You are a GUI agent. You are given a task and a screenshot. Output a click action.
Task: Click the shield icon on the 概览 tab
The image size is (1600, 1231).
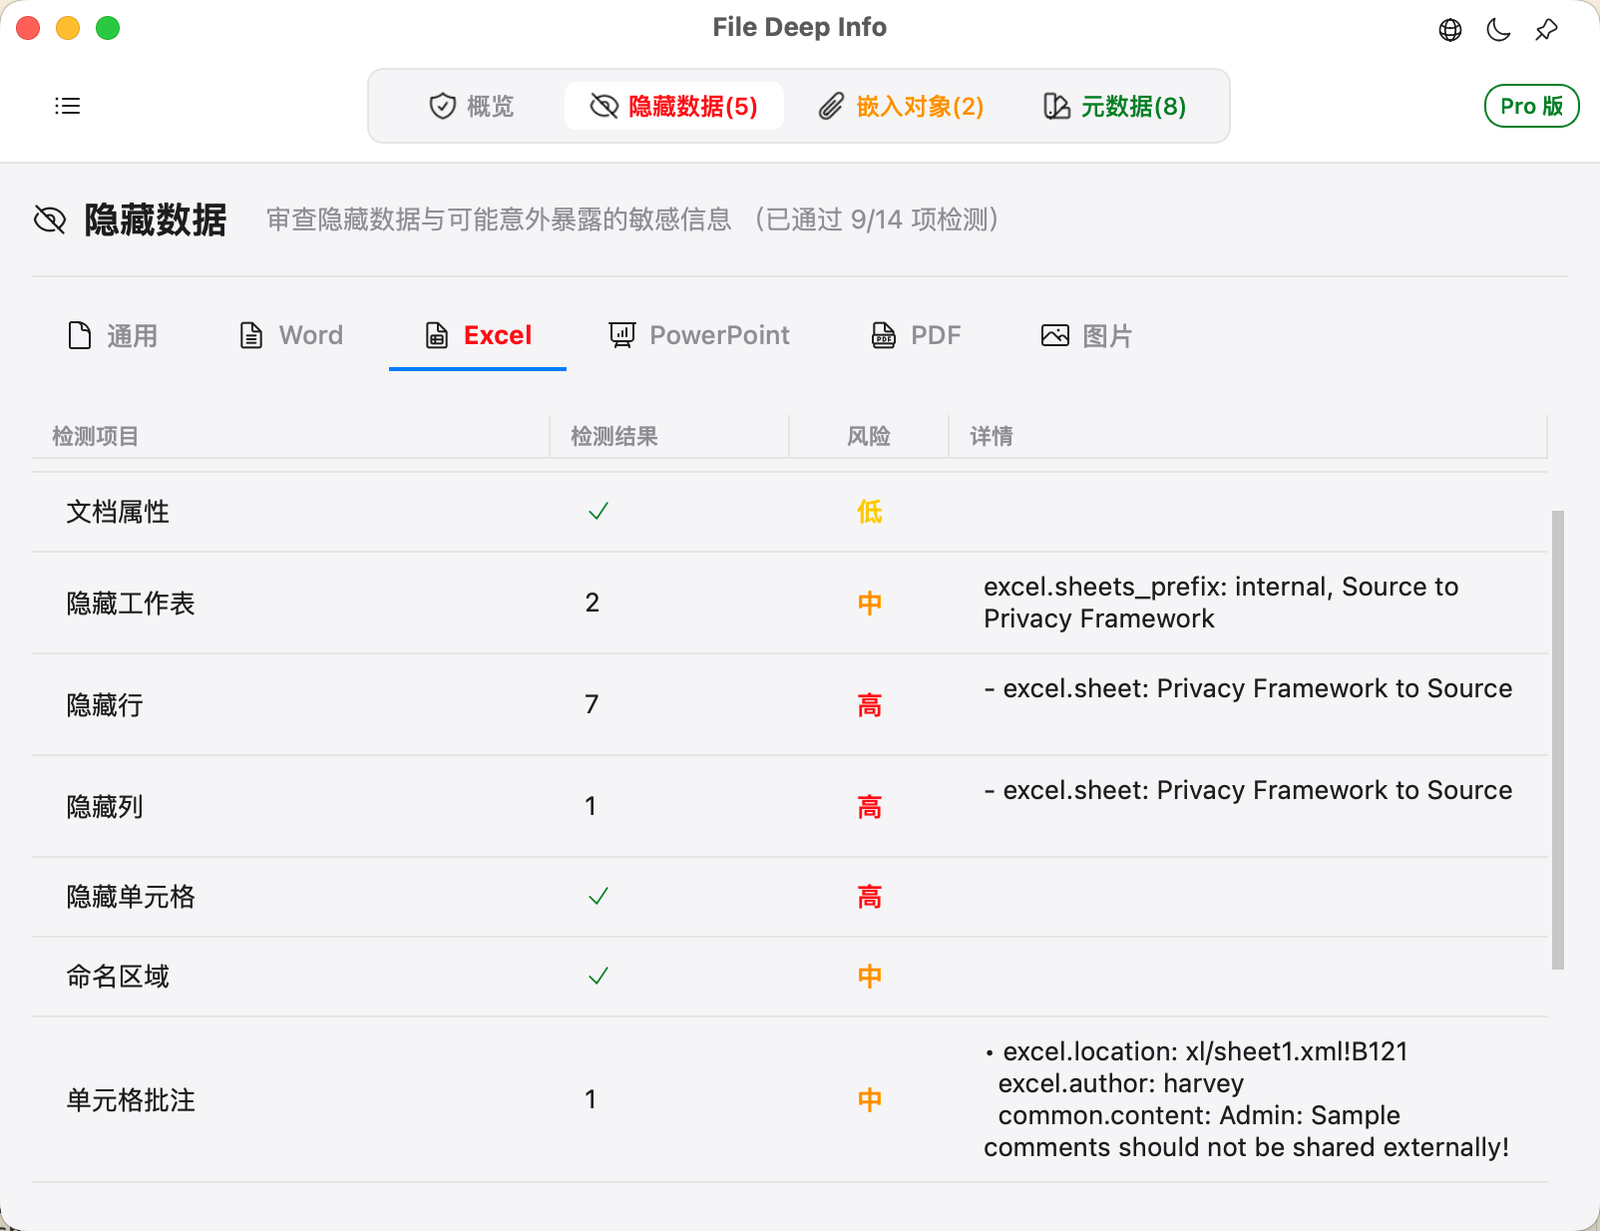coord(442,105)
